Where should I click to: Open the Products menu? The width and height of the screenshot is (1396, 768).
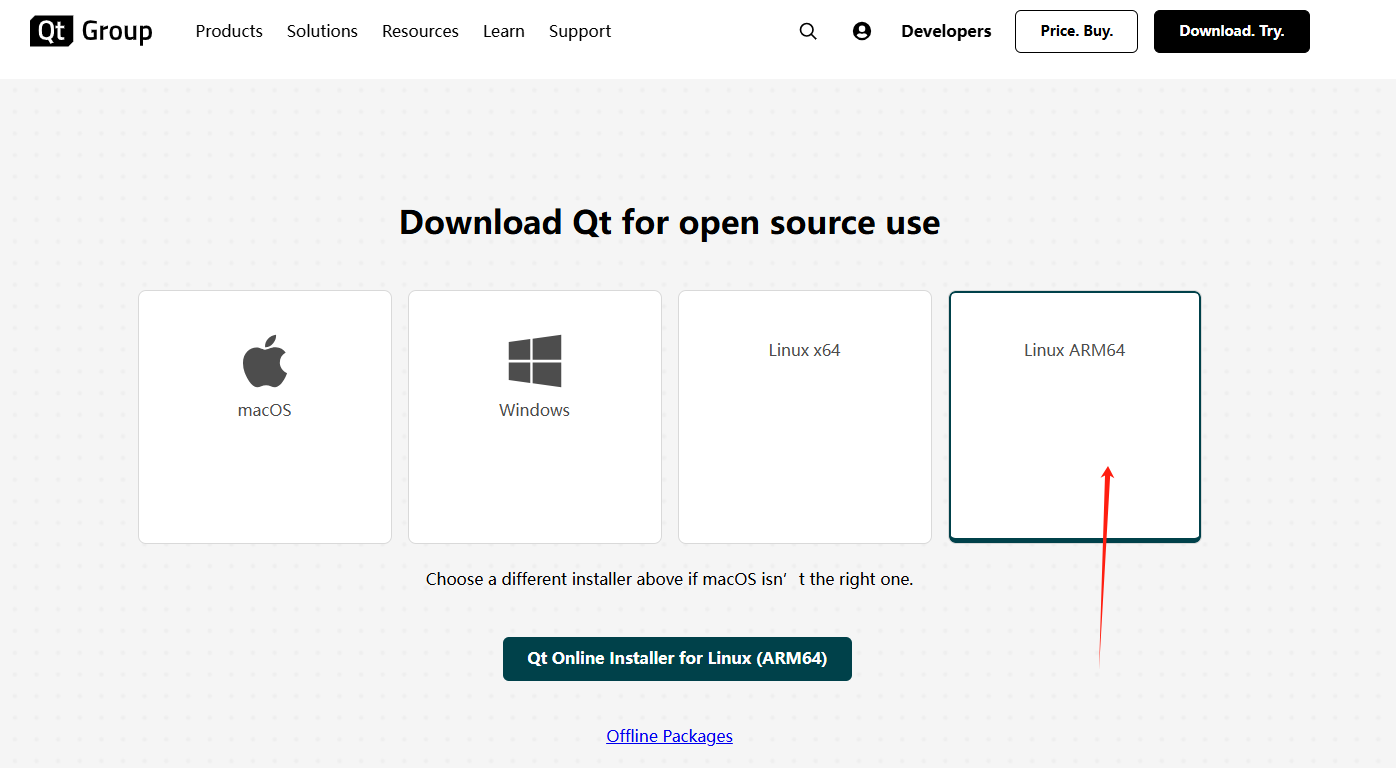pos(229,31)
